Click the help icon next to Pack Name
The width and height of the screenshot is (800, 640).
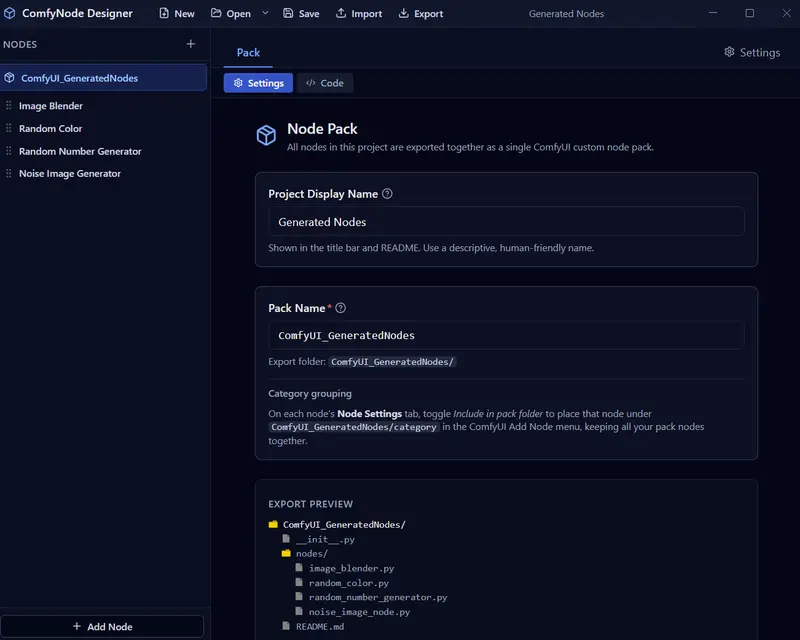click(x=341, y=309)
